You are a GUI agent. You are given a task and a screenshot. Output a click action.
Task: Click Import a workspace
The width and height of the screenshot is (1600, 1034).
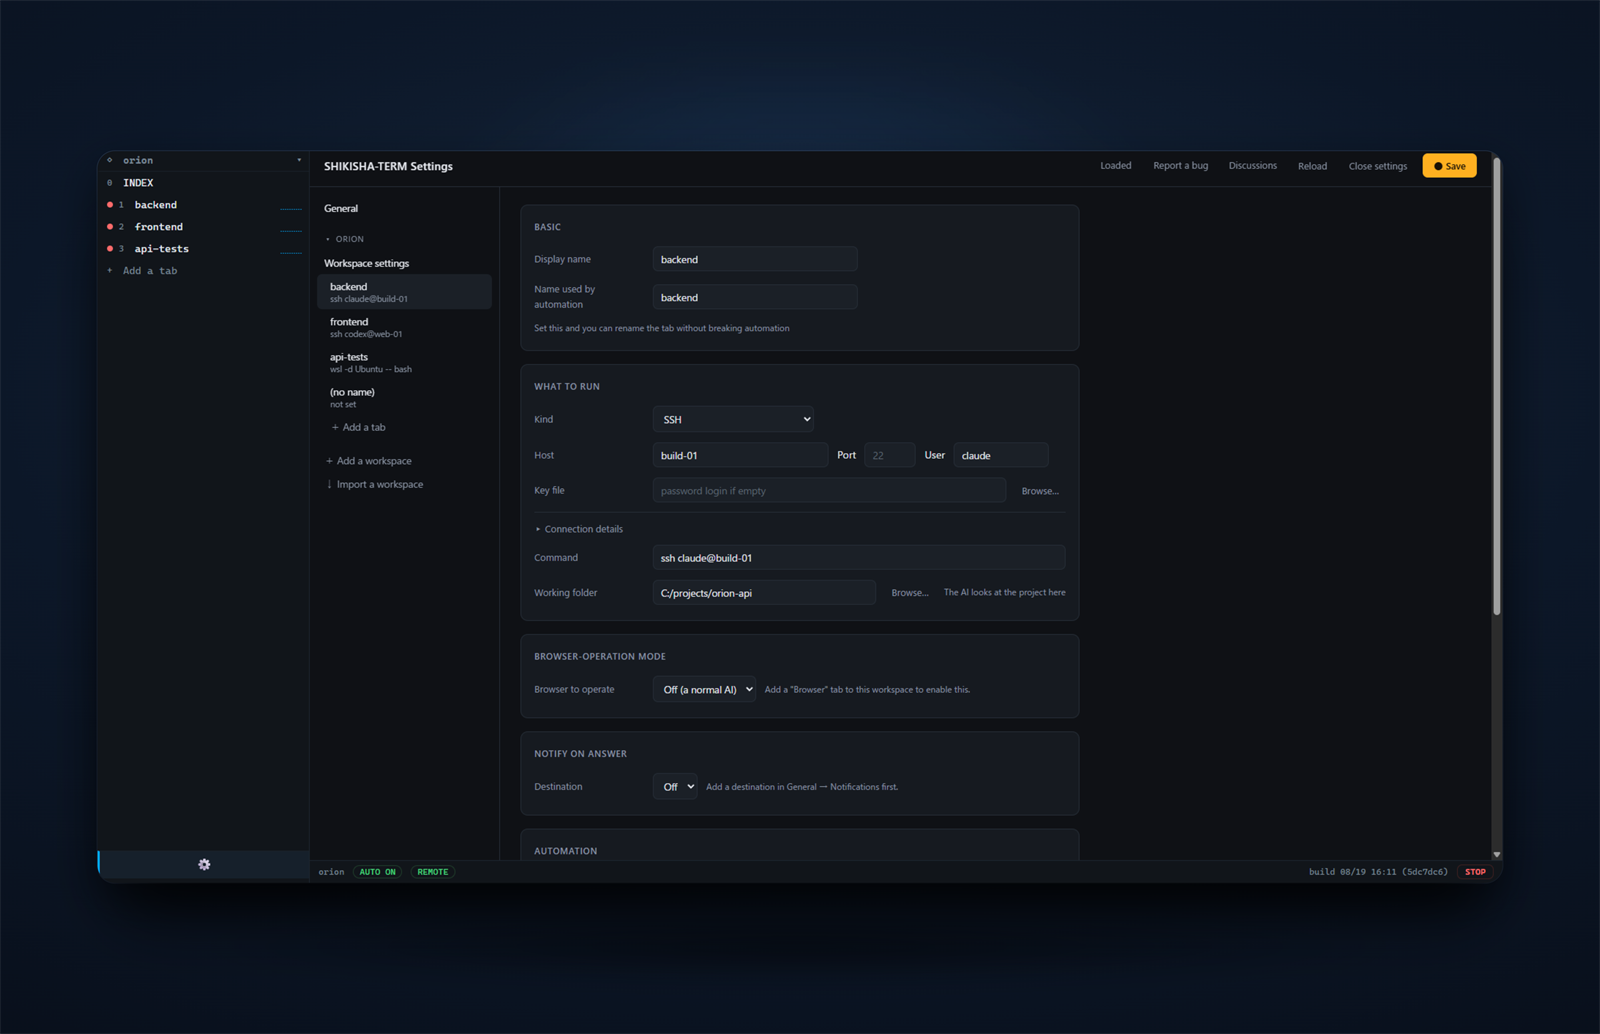[375, 484]
